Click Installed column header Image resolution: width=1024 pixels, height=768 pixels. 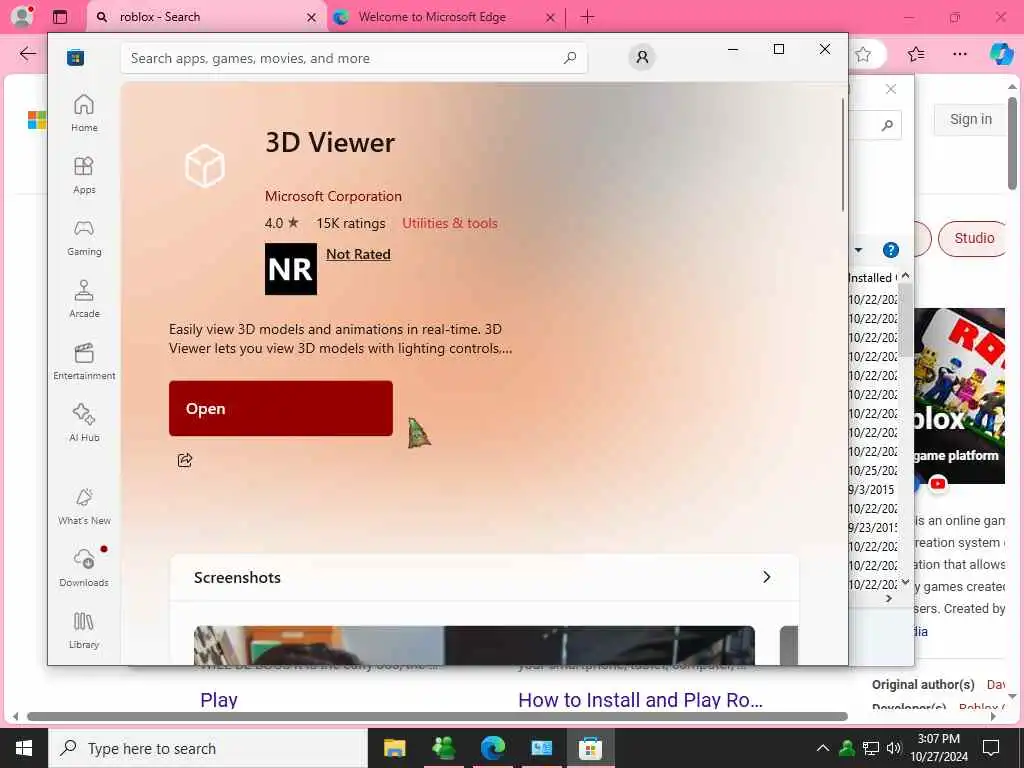872,278
